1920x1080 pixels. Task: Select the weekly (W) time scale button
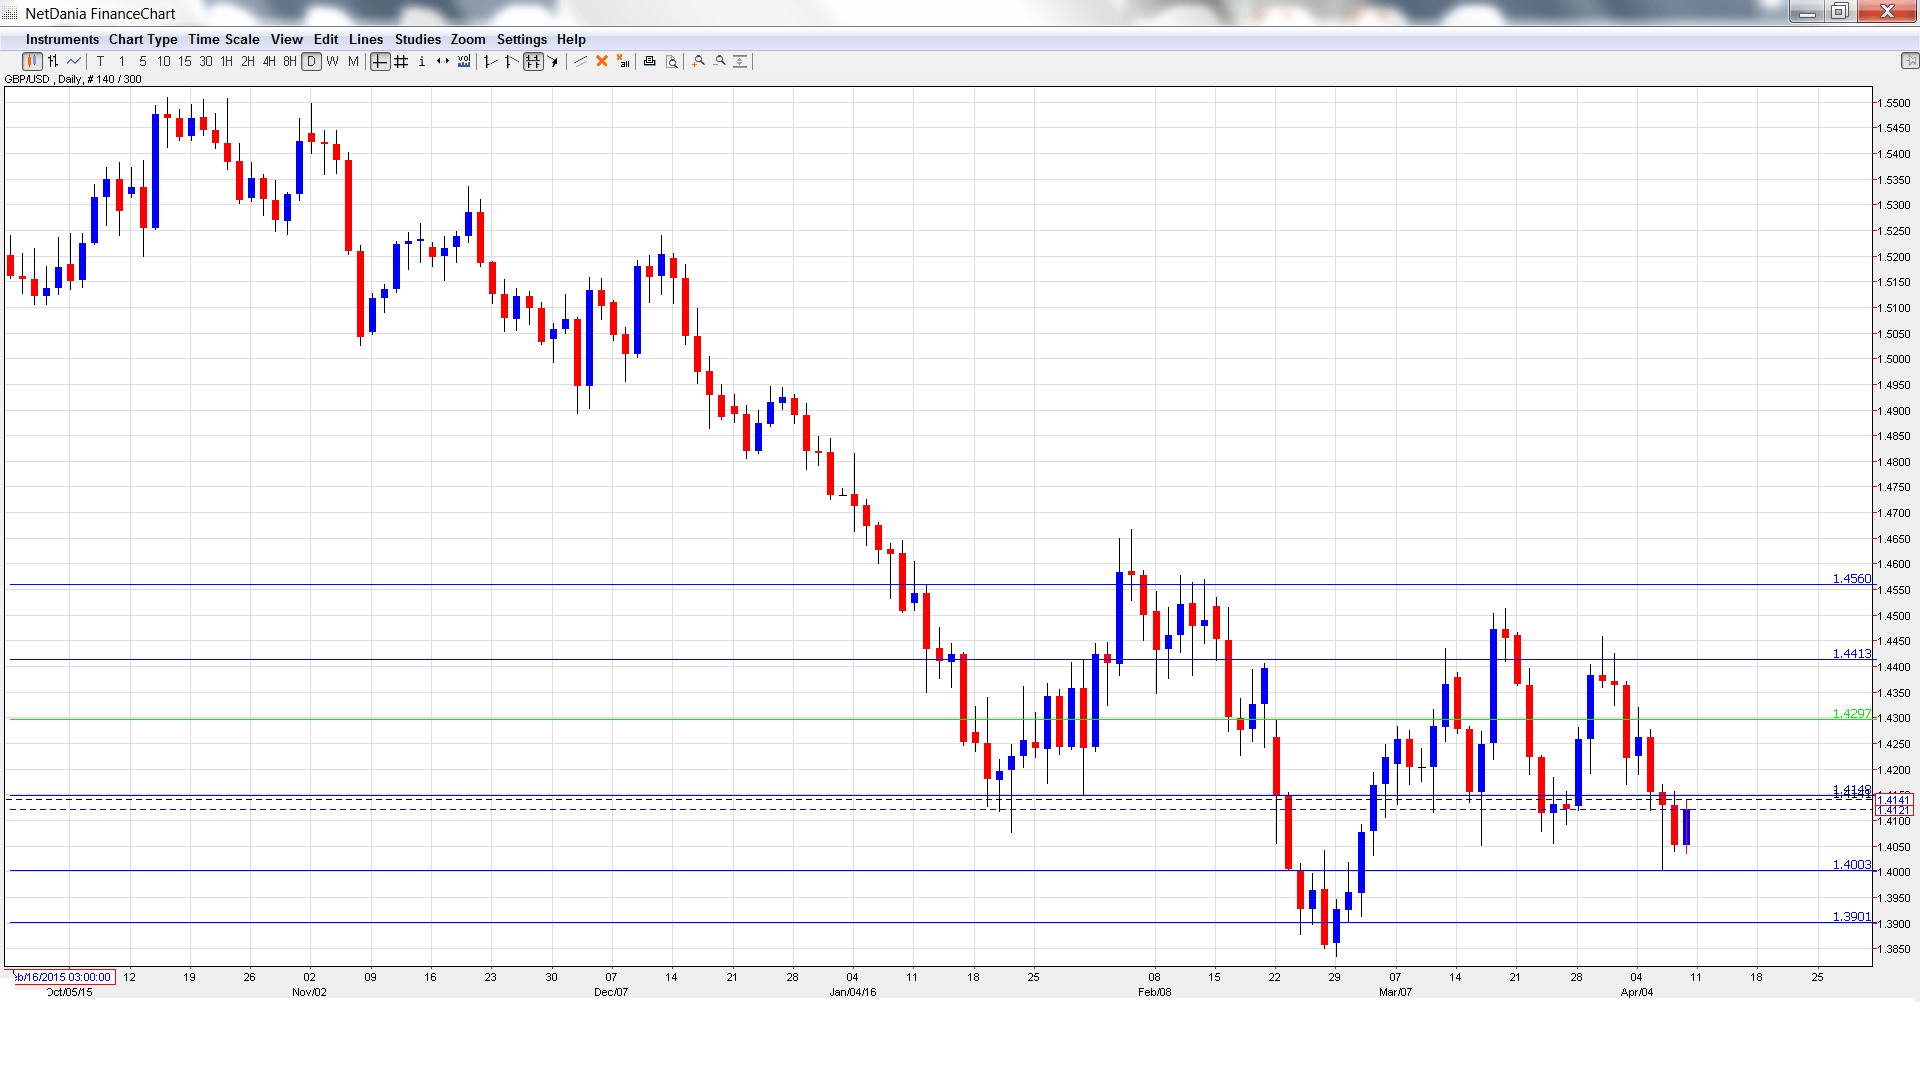point(332,62)
